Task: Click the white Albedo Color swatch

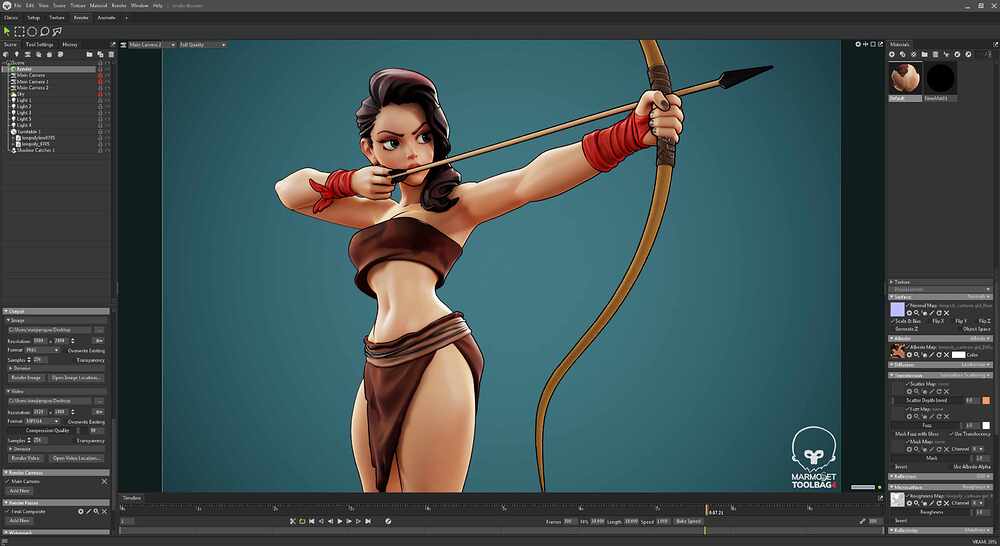Action: click(958, 355)
